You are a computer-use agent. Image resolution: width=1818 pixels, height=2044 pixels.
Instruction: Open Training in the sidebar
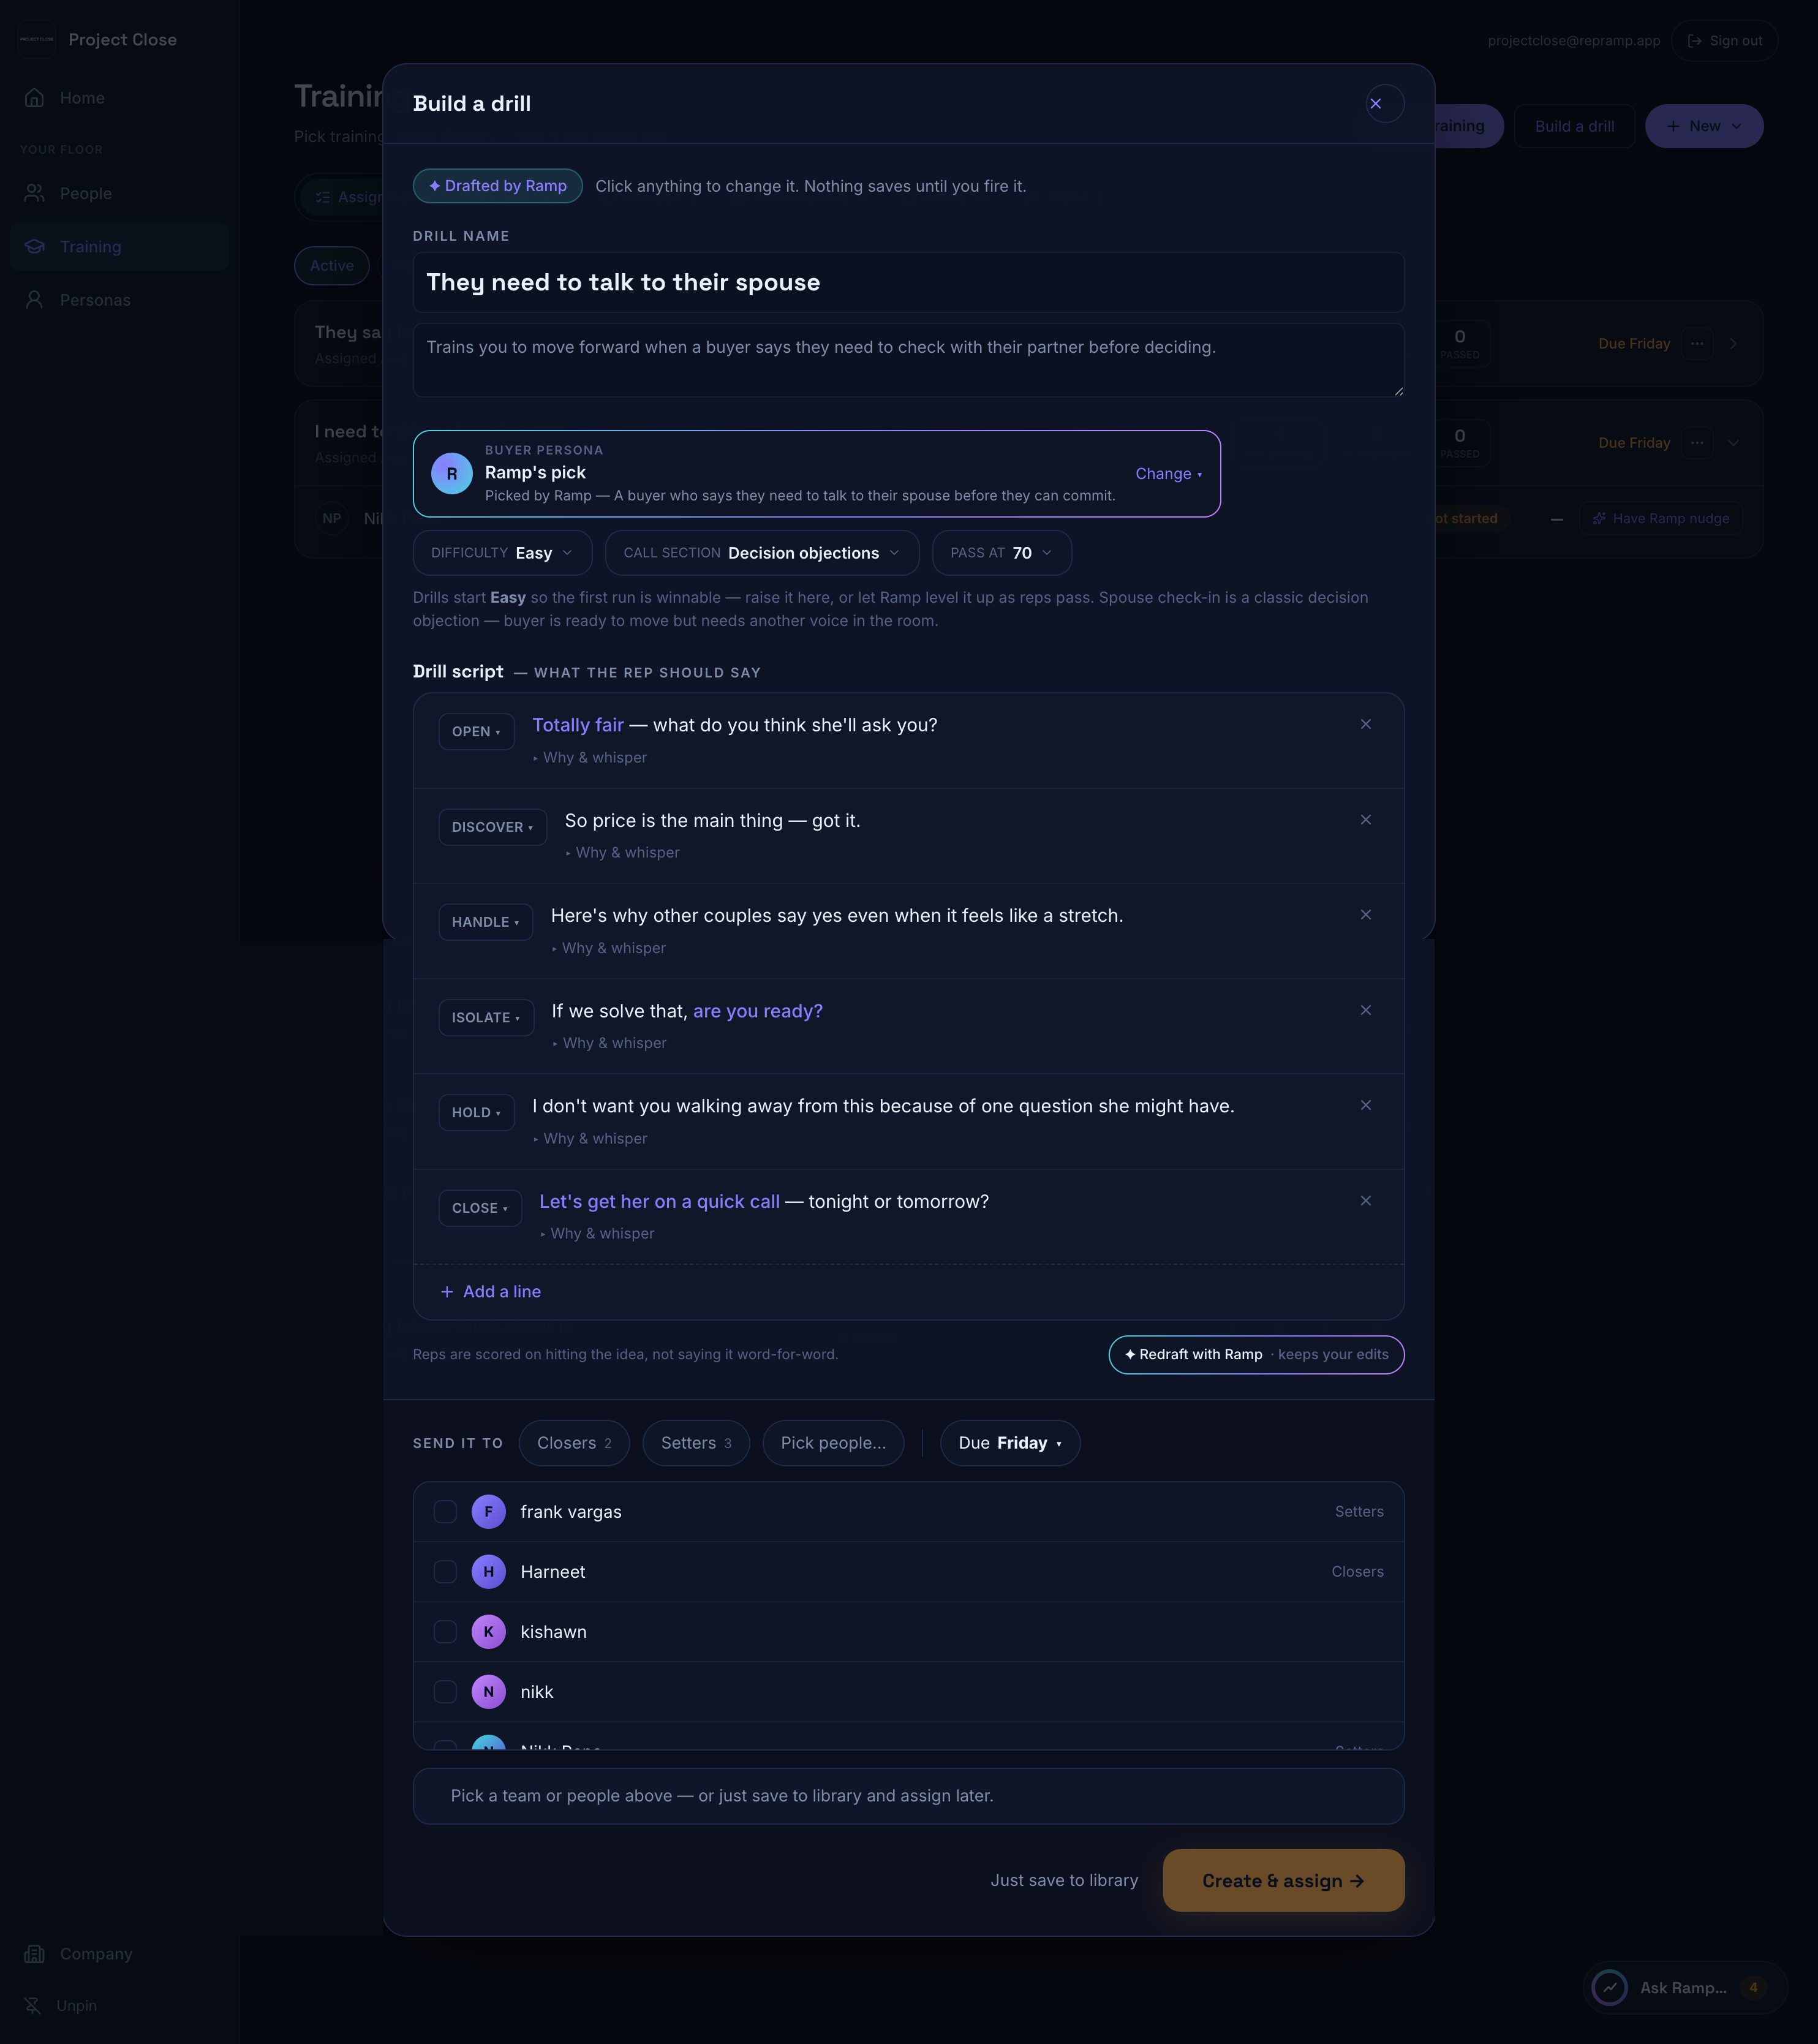pos(119,247)
